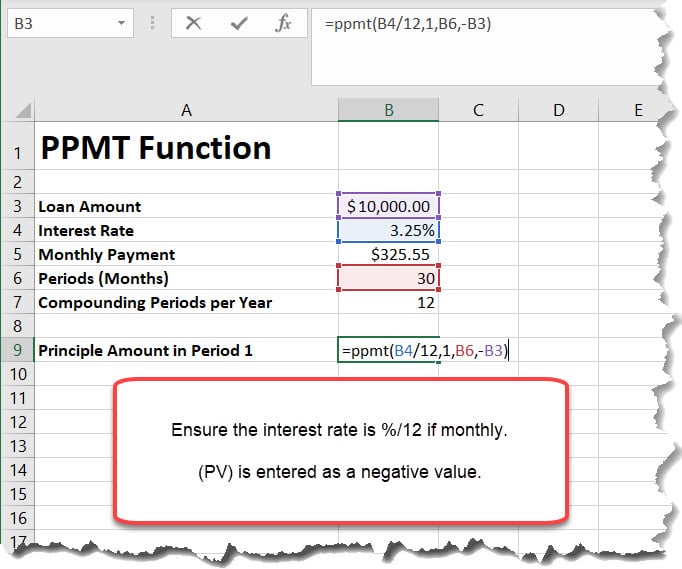Select row 6 header
Viewport: 682px width, 569px height.
[x=18, y=278]
